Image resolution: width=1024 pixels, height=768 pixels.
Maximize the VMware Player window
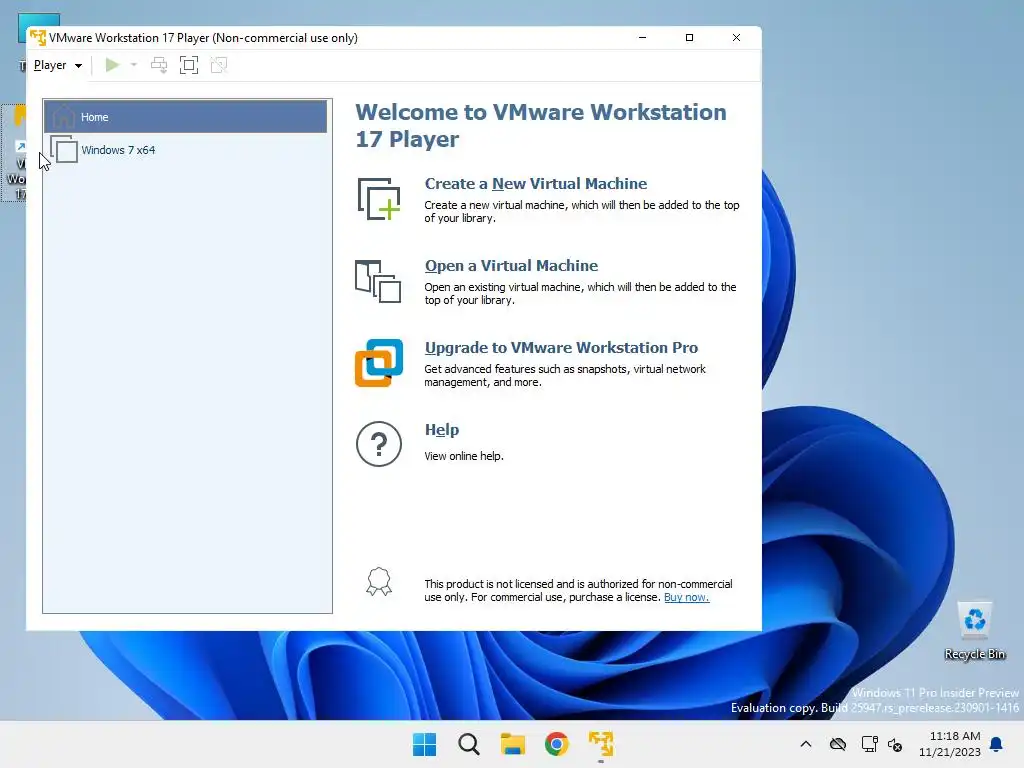pyautogui.click(x=689, y=37)
